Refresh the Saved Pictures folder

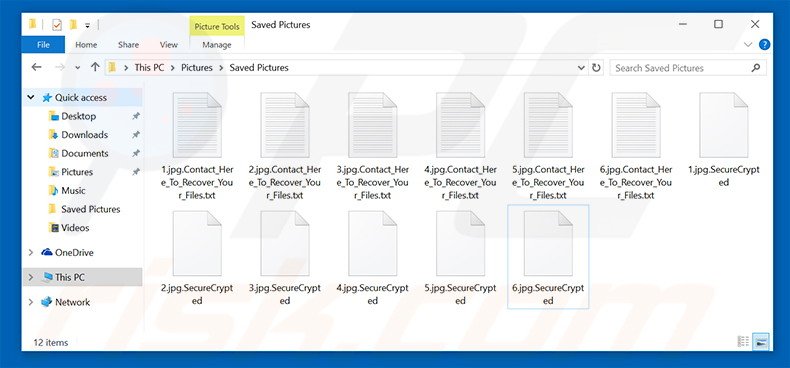(x=596, y=68)
